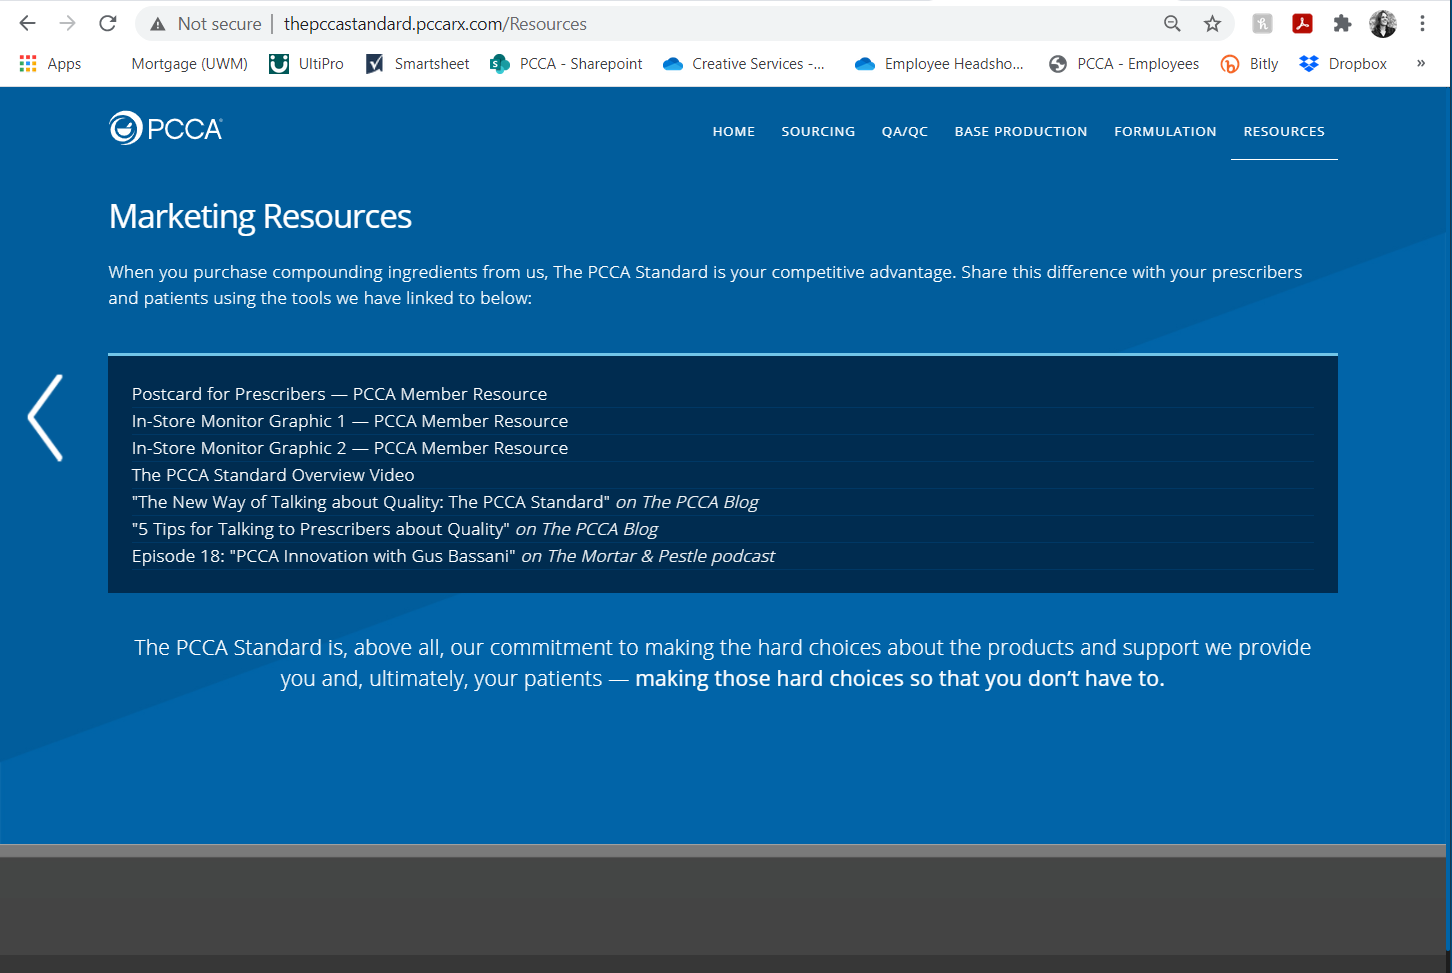This screenshot has height=973, width=1452.
Task: Open the FORMULATION nav item
Action: pyautogui.click(x=1165, y=131)
